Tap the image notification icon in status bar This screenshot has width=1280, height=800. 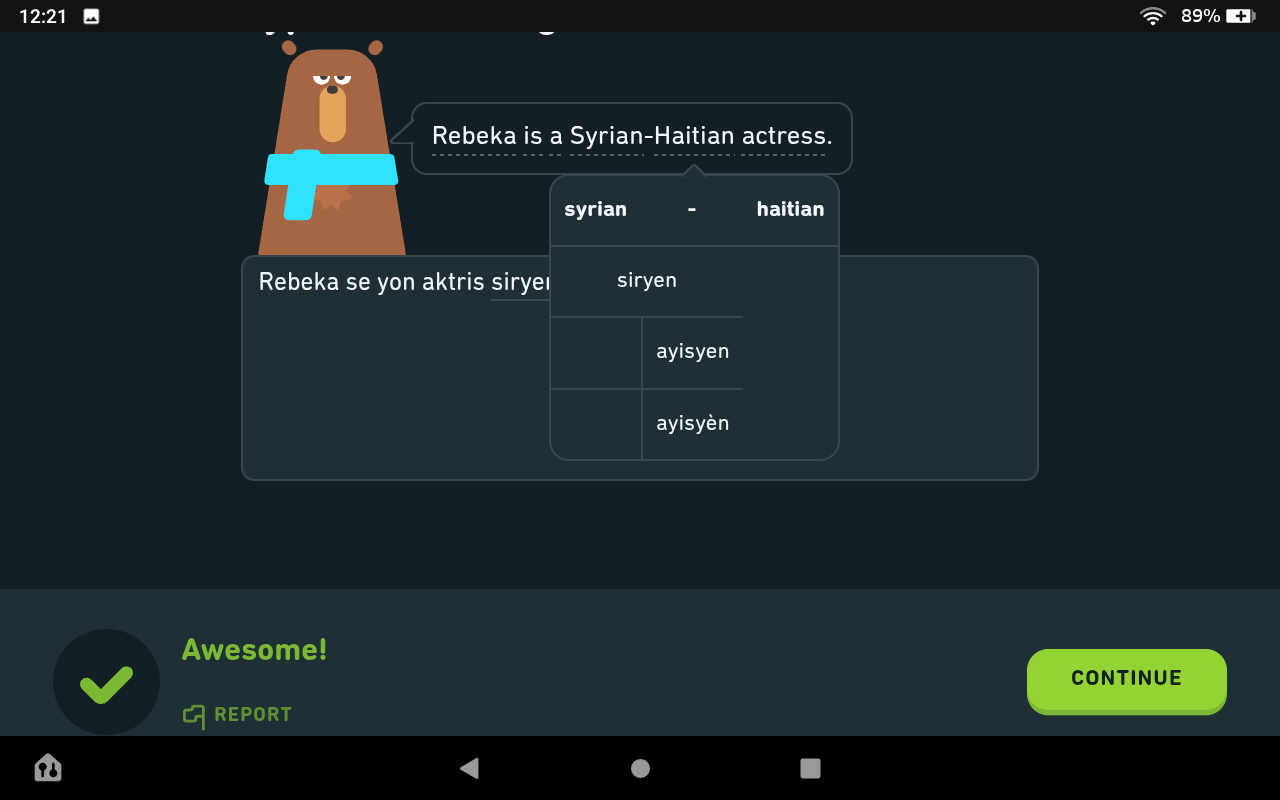(91, 16)
